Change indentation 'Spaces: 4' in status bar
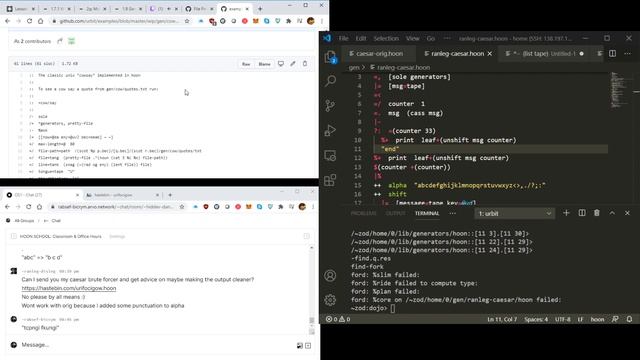 535,319
